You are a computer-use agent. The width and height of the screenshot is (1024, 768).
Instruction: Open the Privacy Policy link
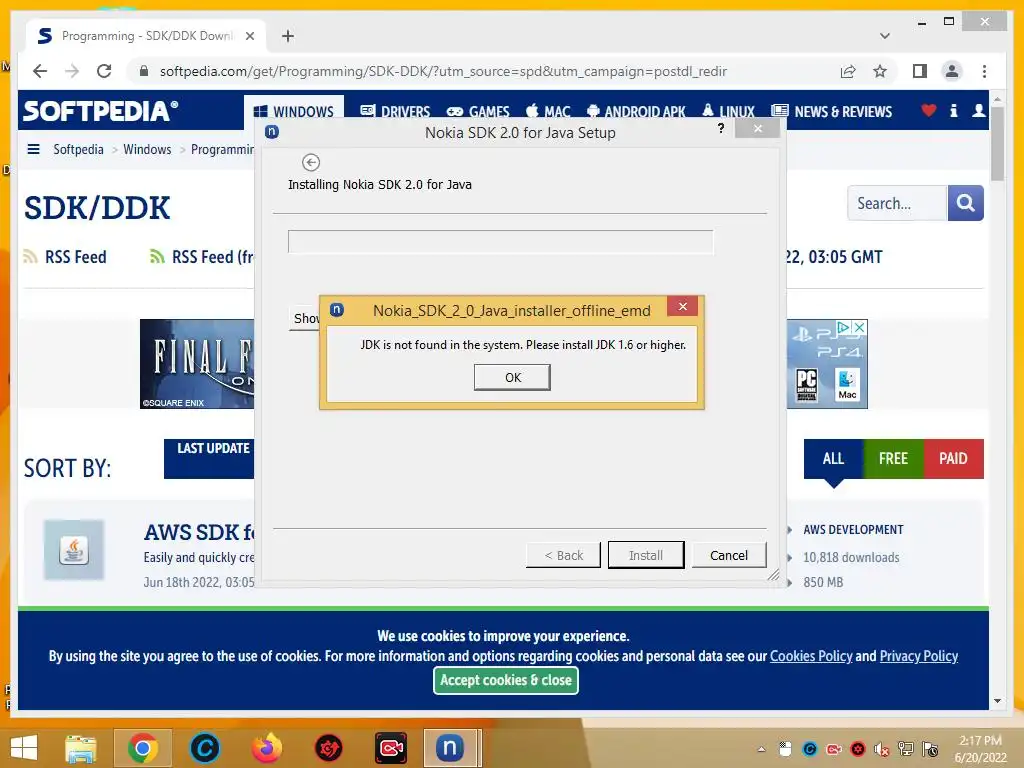tap(919, 656)
